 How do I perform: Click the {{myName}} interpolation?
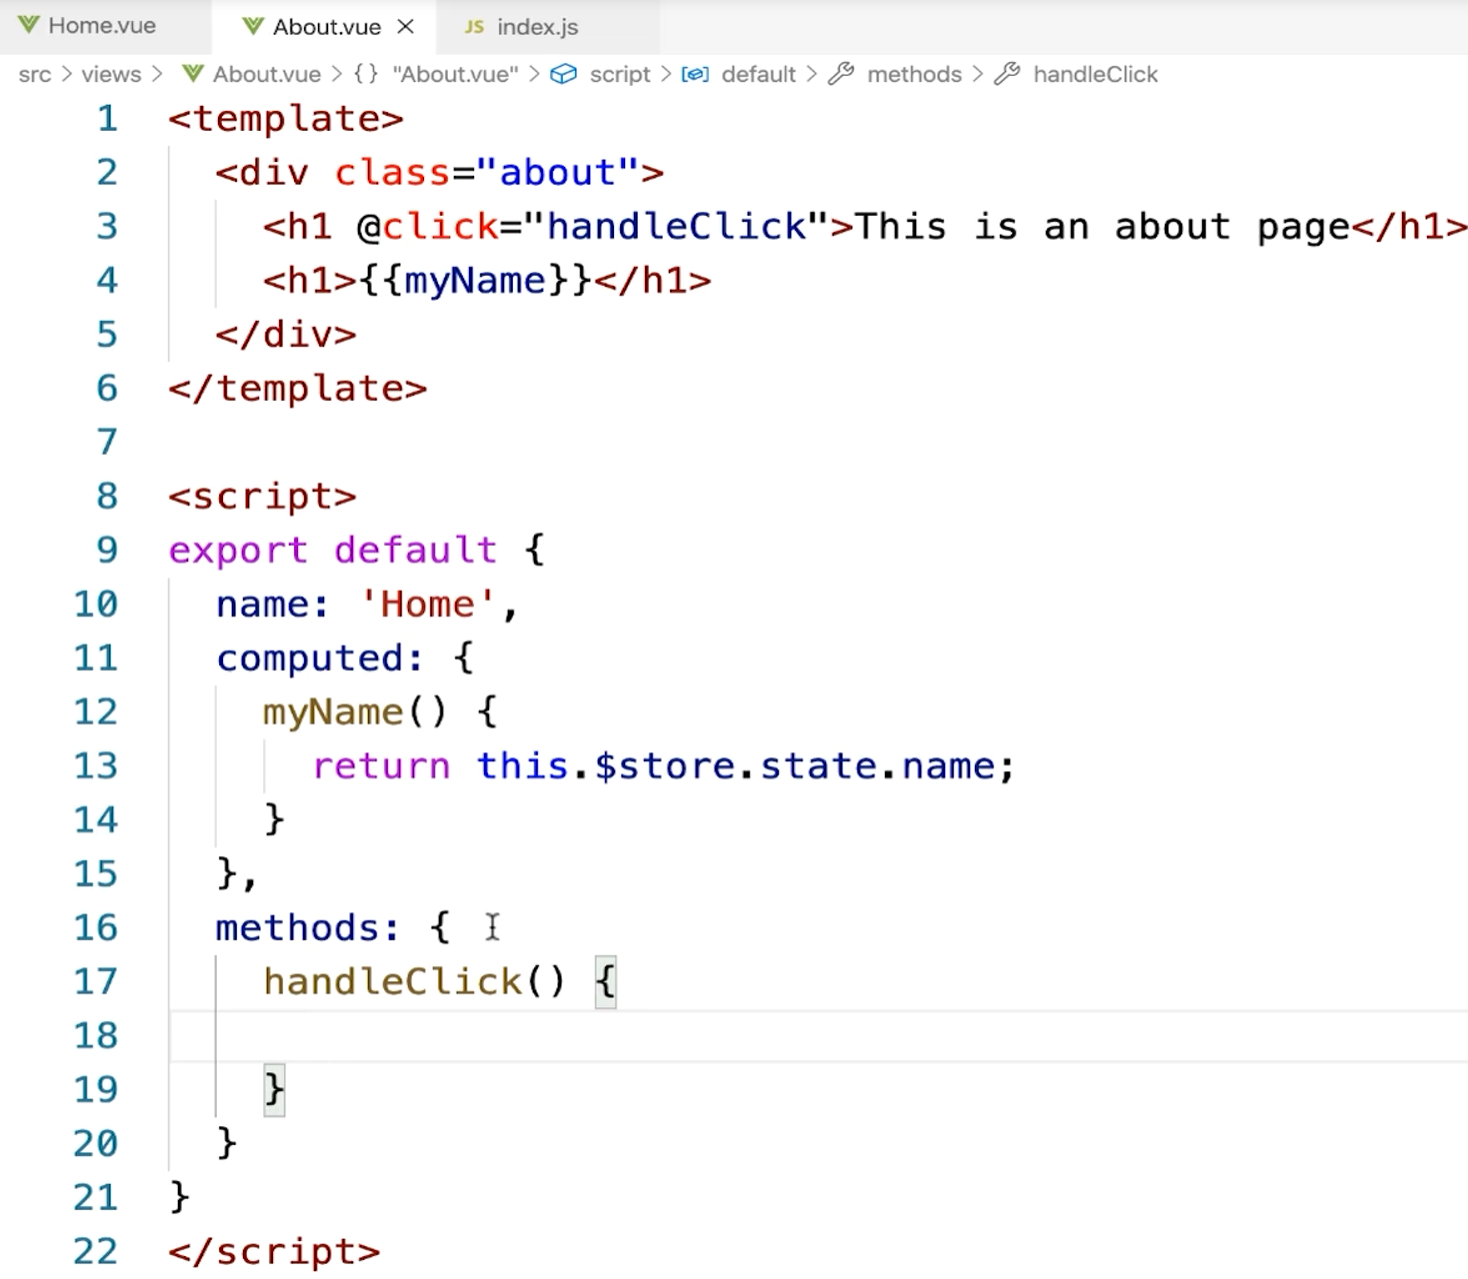(x=476, y=281)
